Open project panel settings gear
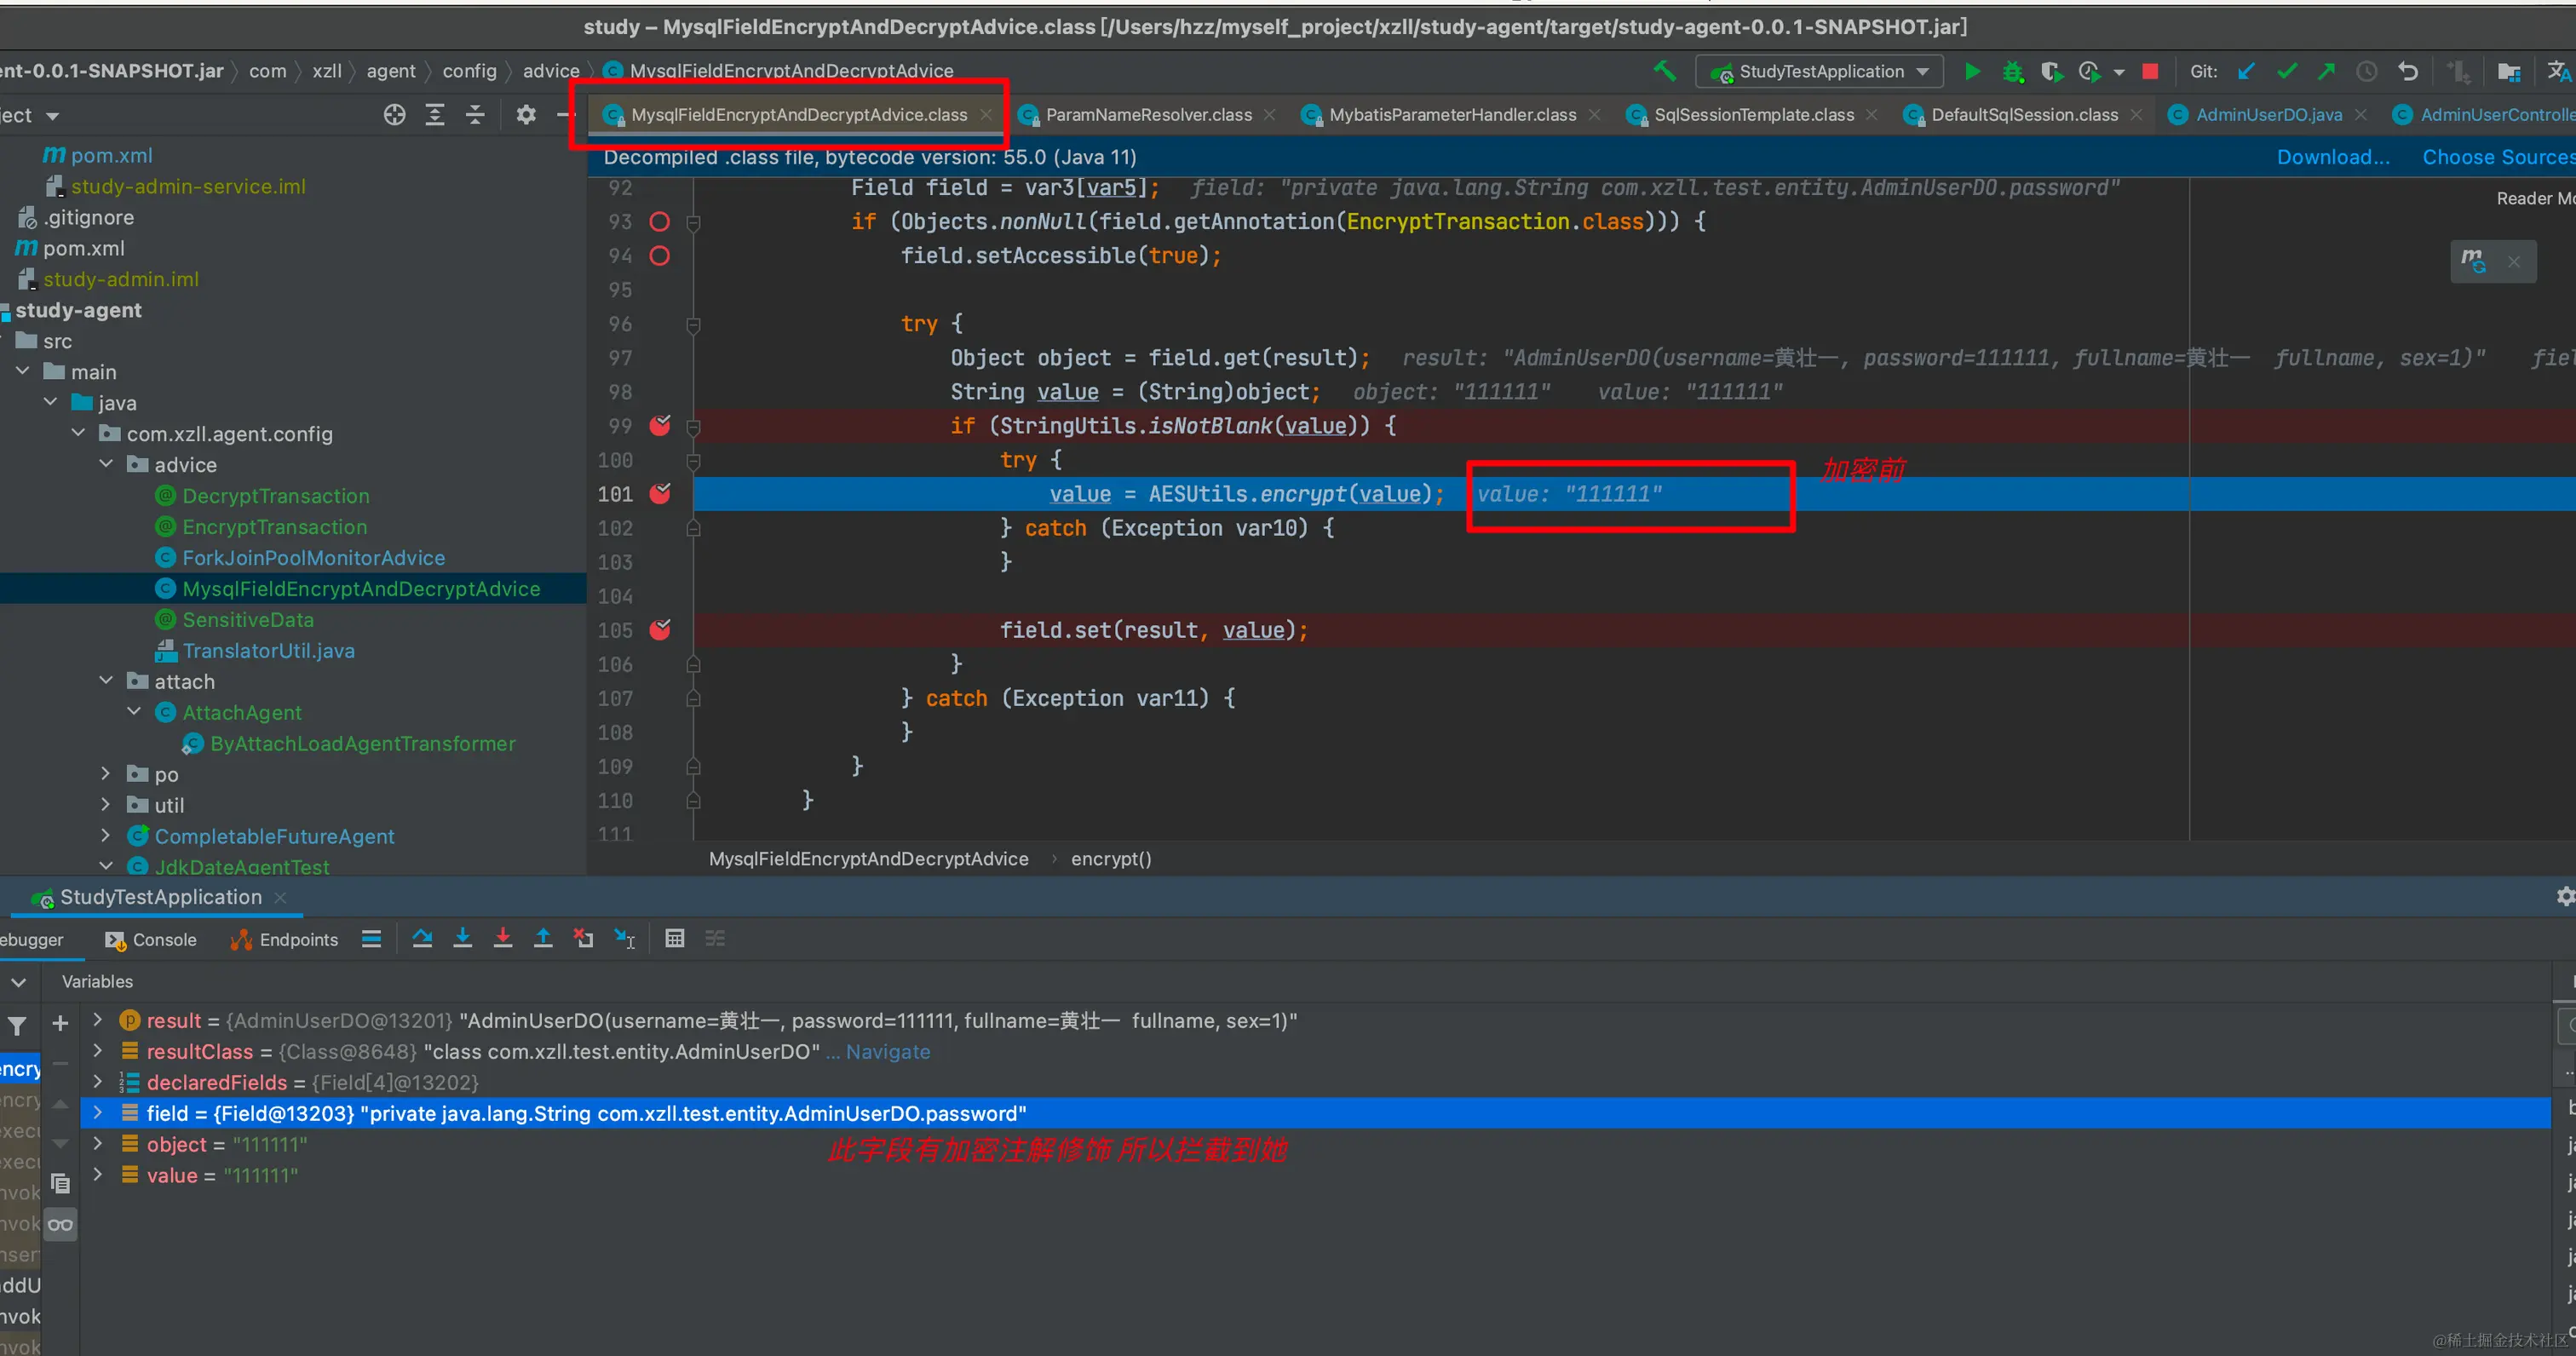 (526, 115)
